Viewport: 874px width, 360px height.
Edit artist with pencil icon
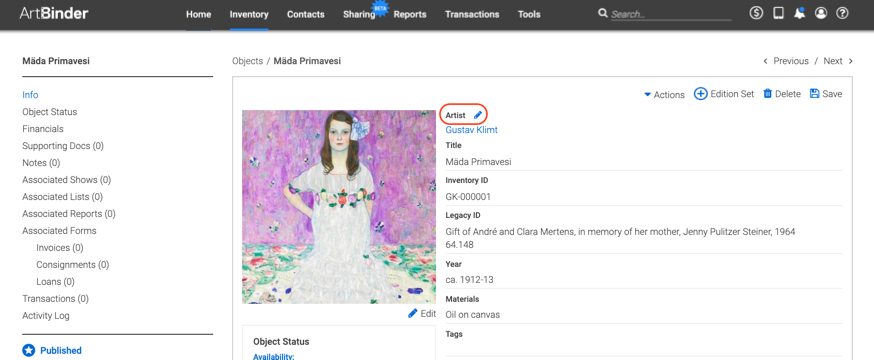pyautogui.click(x=477, y=115)
